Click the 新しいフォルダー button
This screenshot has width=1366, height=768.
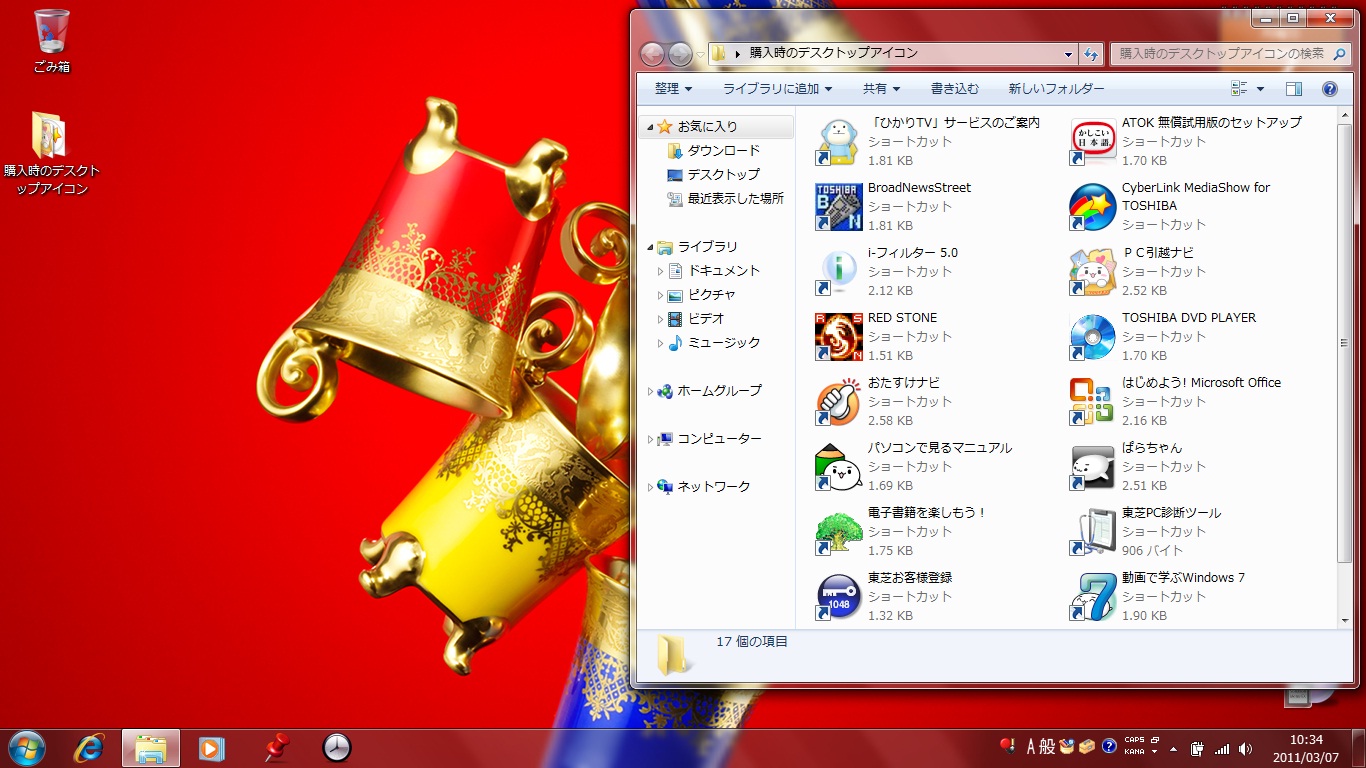click(1056, 89)
